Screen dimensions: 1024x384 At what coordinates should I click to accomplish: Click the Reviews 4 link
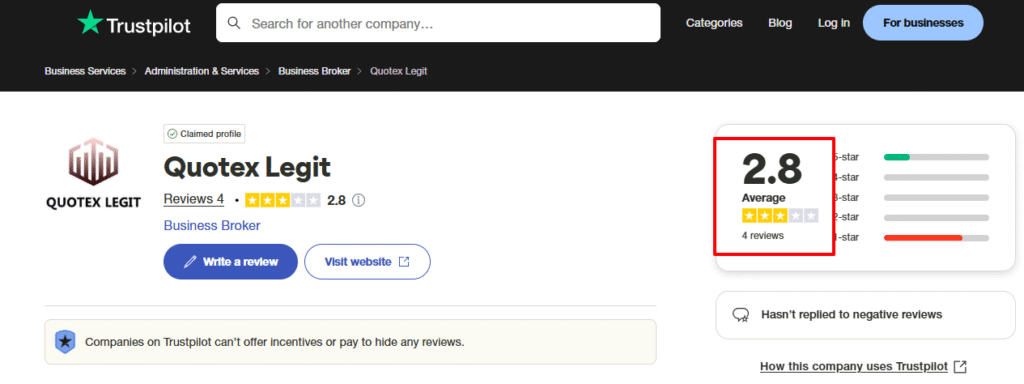194,199
